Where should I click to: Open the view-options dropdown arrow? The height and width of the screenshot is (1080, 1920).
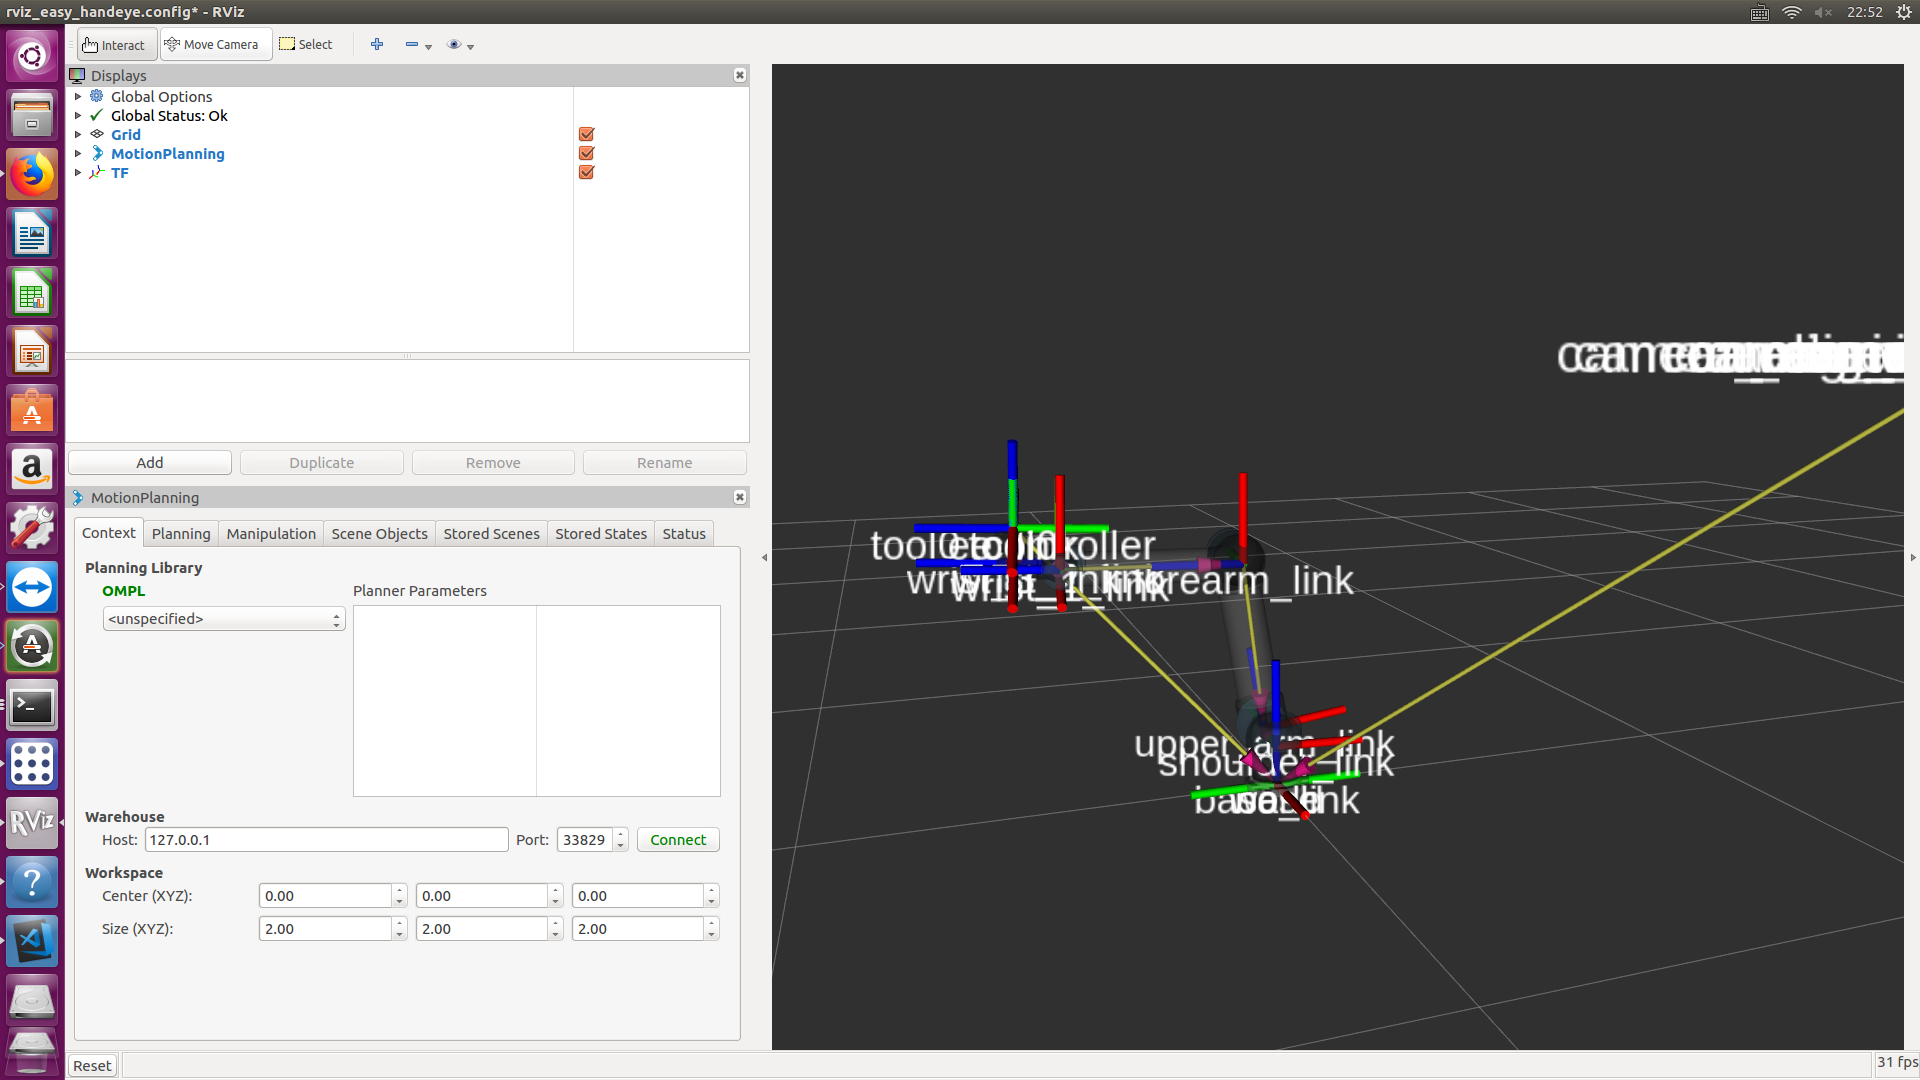[x=470, y=46]
